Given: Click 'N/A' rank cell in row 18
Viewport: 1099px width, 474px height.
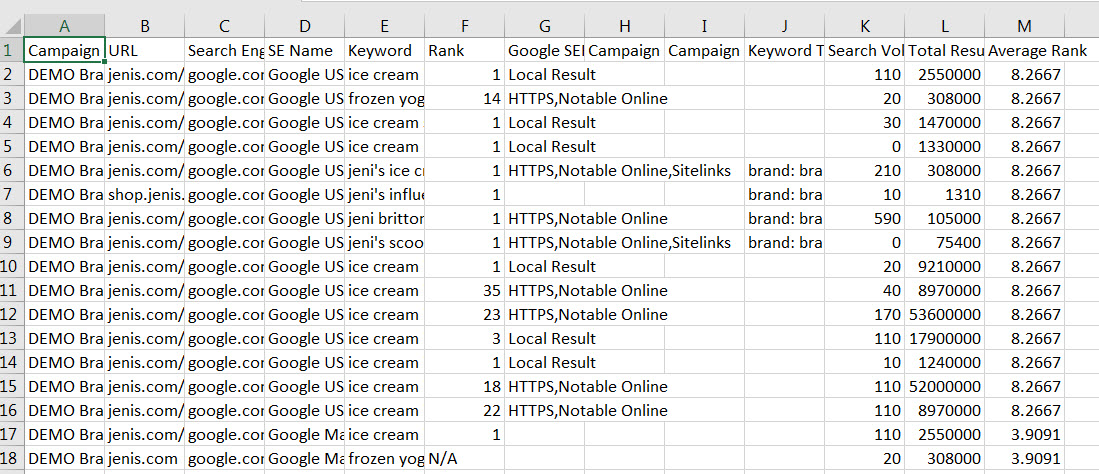Looking at the screenshot, I should [465, 458].
